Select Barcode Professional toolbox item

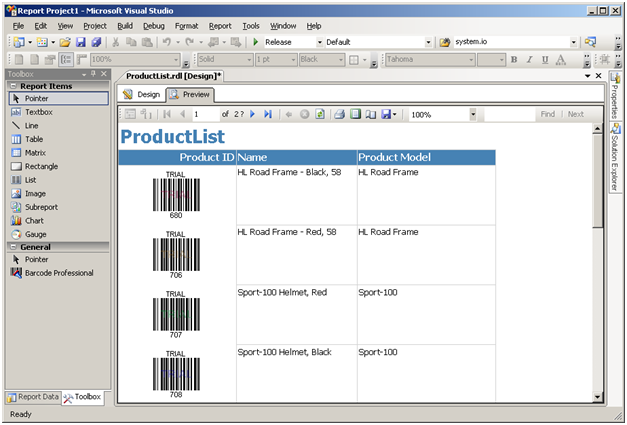(58, 273)
